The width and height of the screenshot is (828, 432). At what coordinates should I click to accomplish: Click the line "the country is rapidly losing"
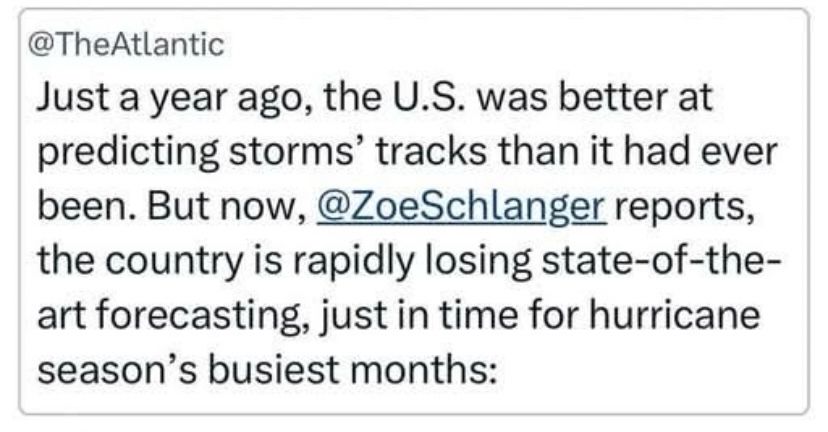[285, 262]
